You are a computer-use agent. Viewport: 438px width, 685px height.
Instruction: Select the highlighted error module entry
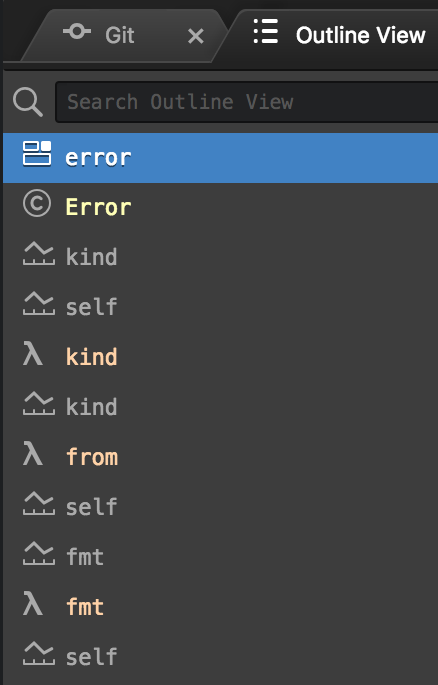(221, 158)
